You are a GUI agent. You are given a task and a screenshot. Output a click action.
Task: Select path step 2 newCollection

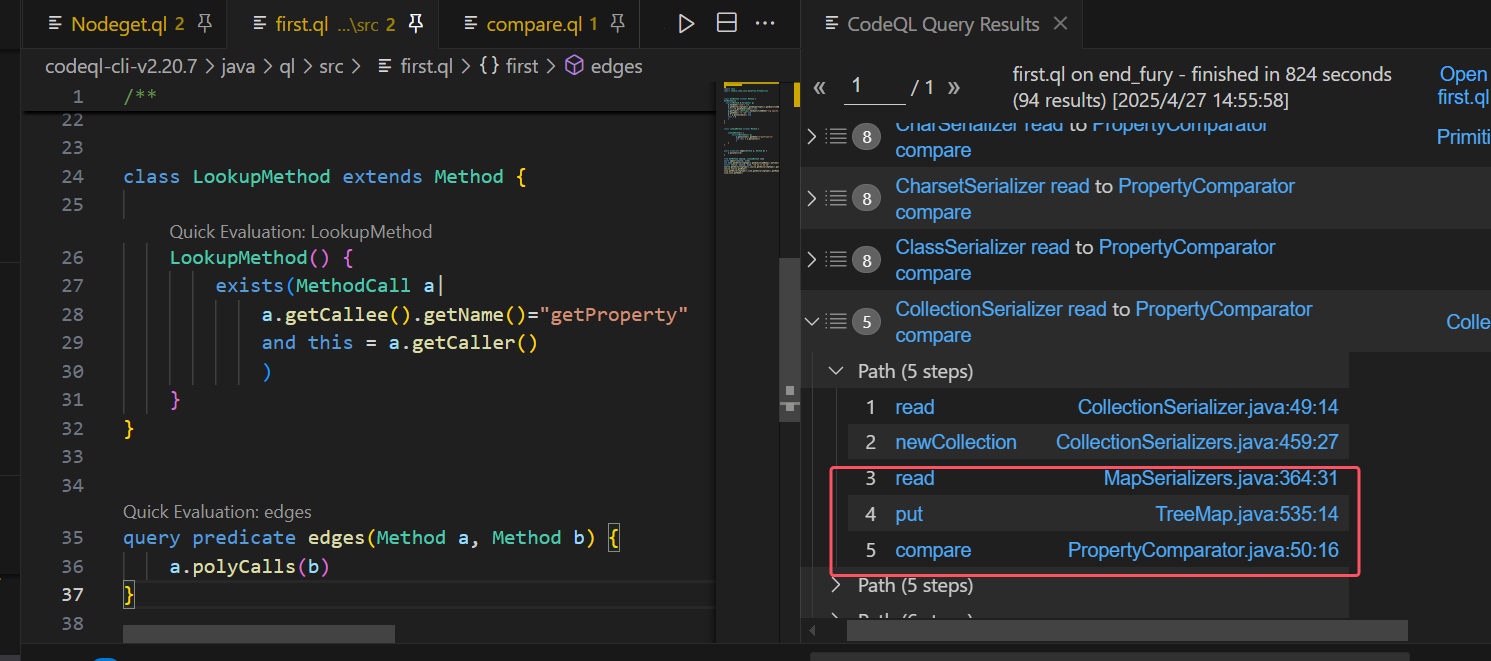[955, 442]
